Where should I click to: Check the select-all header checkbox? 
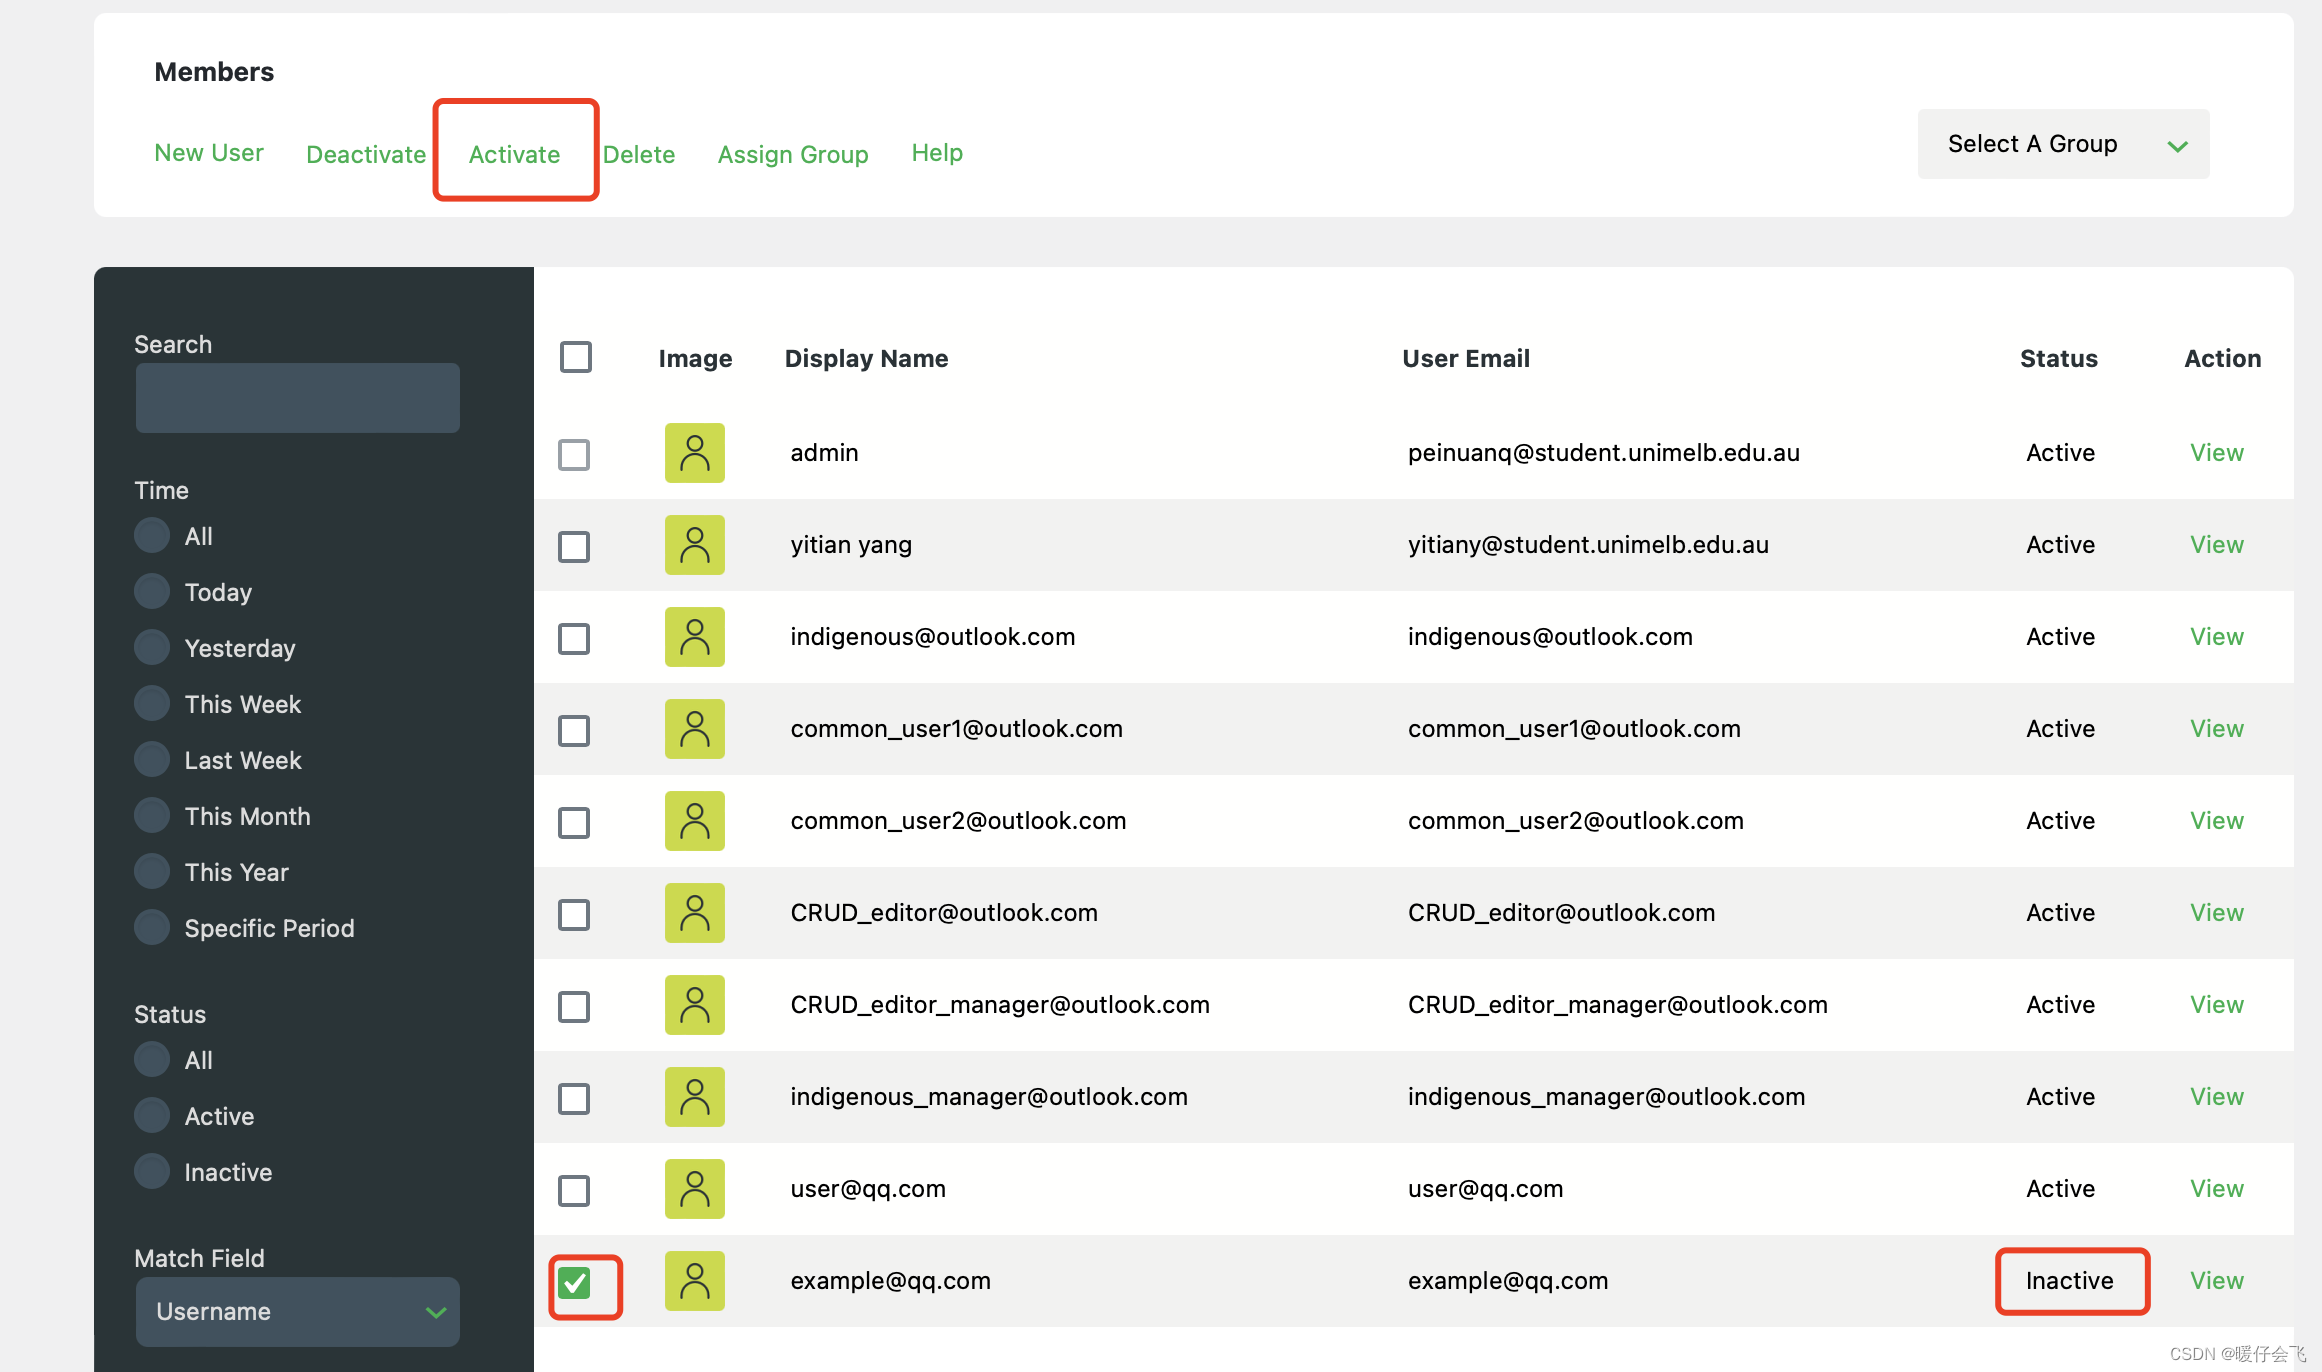tap(576, 357)
